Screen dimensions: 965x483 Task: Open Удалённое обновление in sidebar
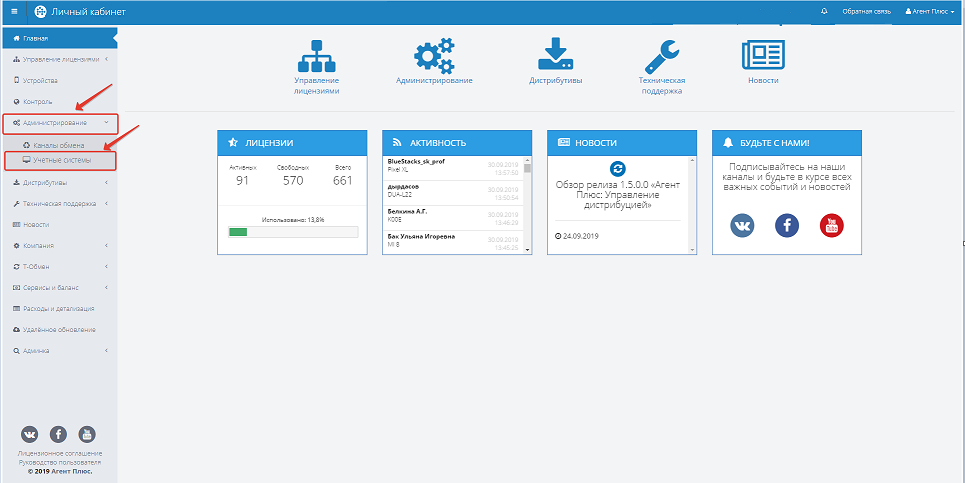[x=58, y=329]
